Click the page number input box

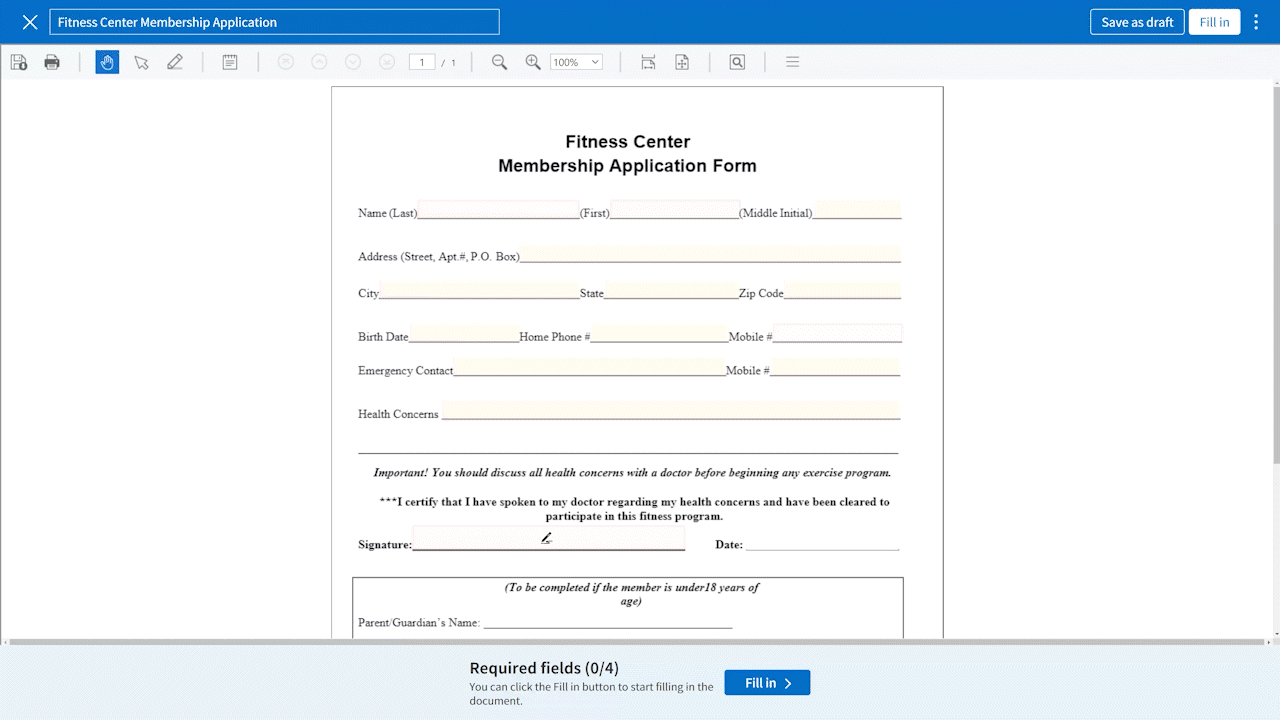(422, 62)
